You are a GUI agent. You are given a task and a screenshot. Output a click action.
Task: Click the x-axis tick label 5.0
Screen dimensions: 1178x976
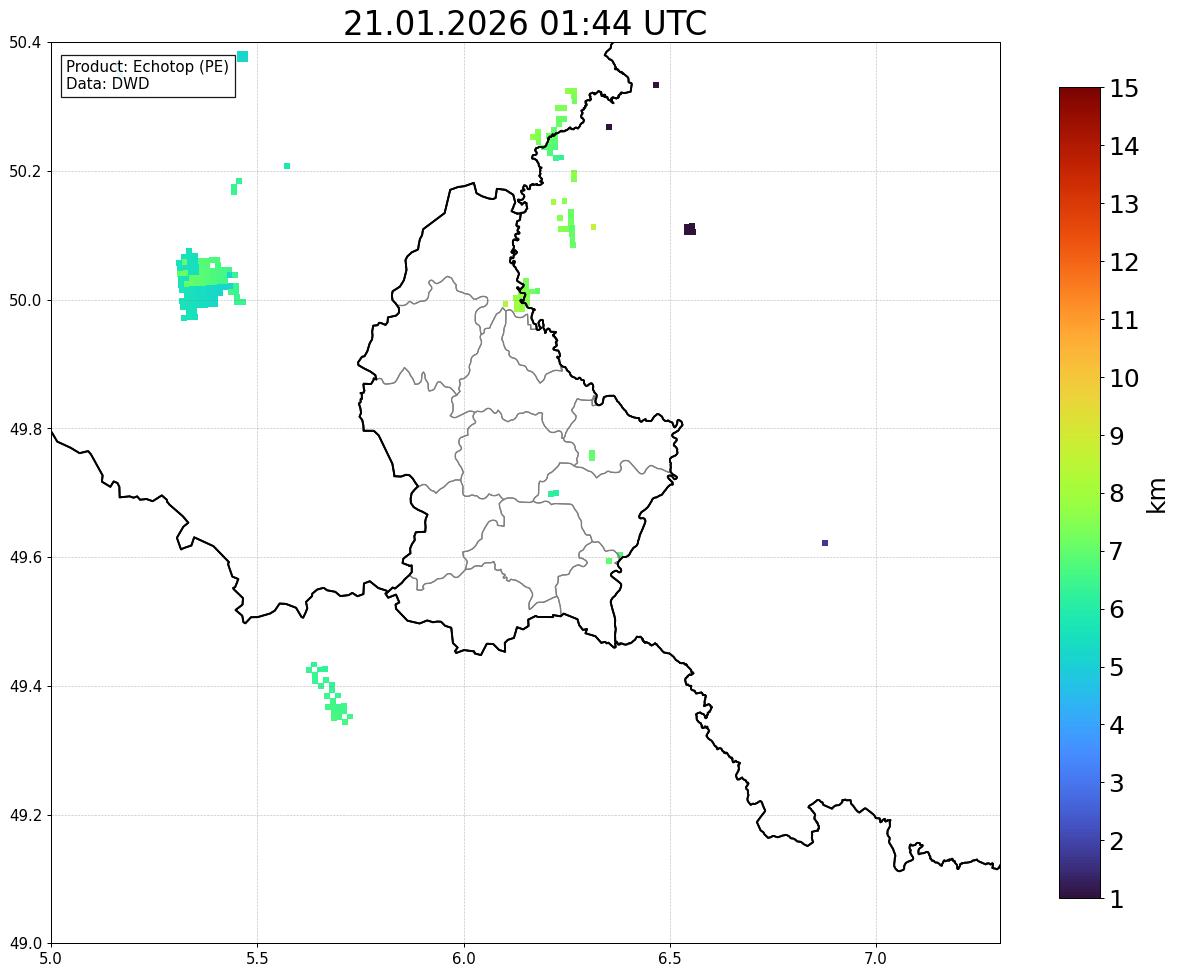[51, 959]
